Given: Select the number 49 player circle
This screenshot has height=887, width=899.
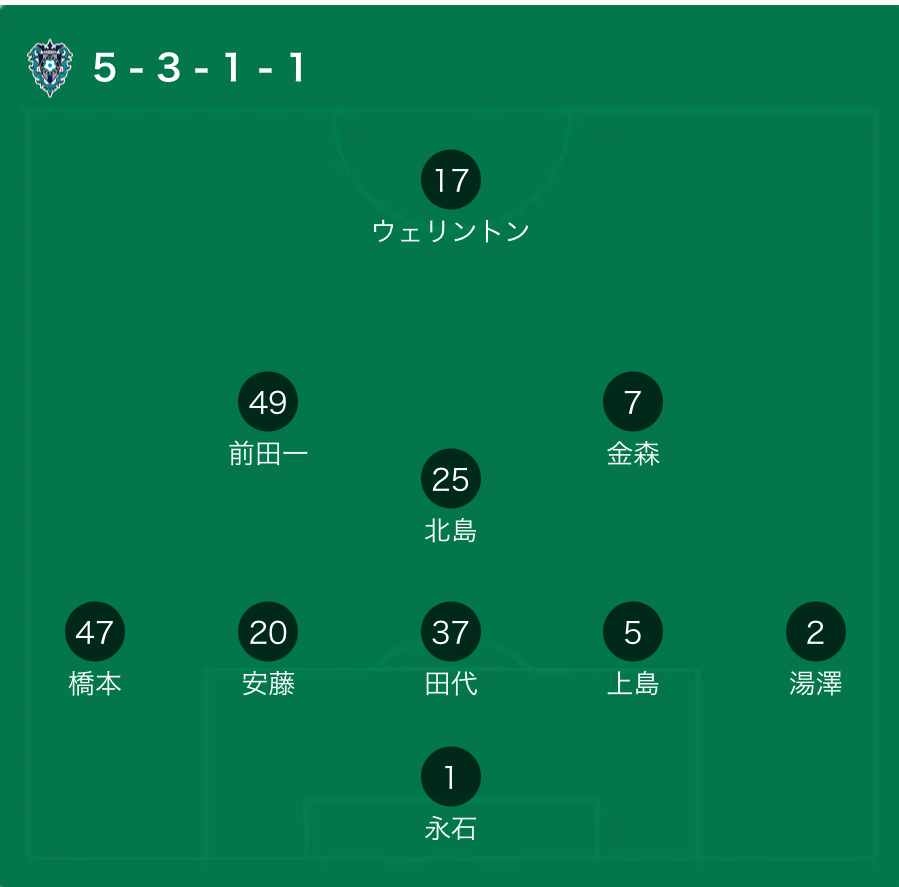Looking at the screenshot, I should click(x=268, y=402).
